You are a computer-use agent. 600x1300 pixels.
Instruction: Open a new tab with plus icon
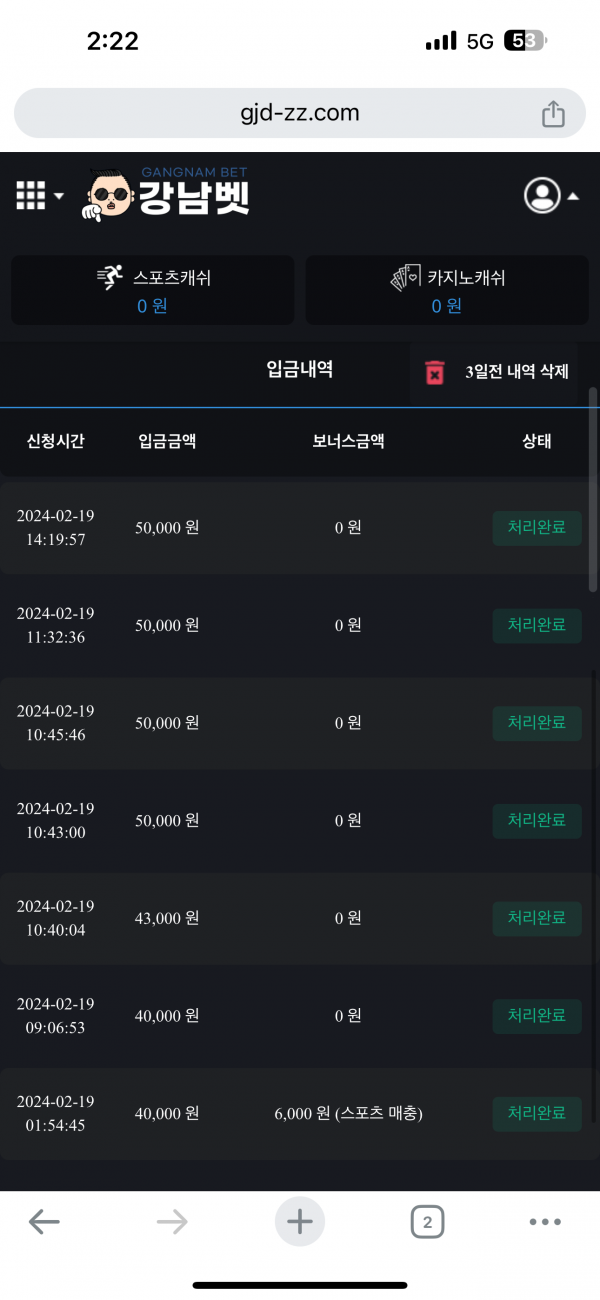tap(300, 1221)
